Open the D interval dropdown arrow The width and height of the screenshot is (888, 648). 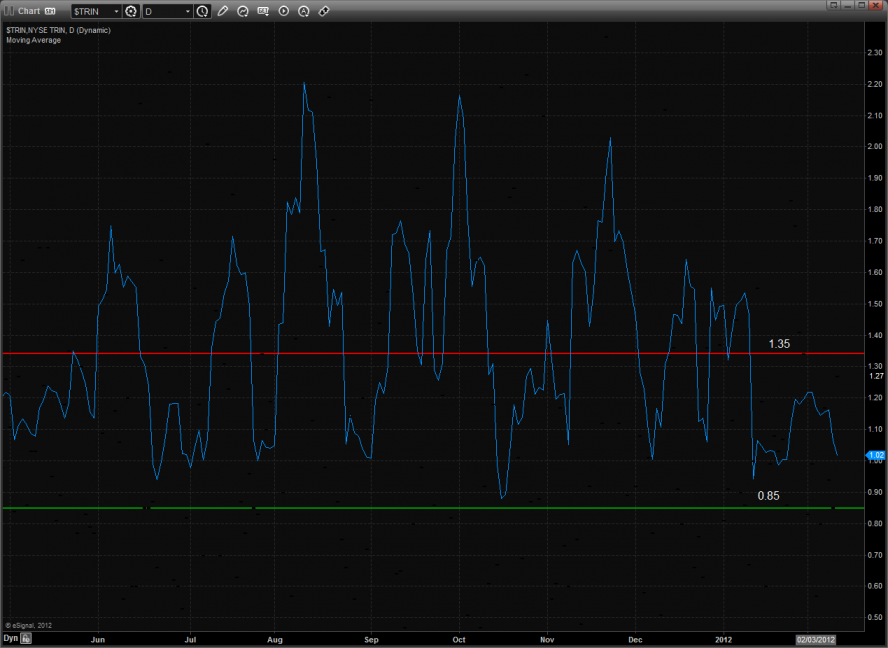(x=187, y=11)
